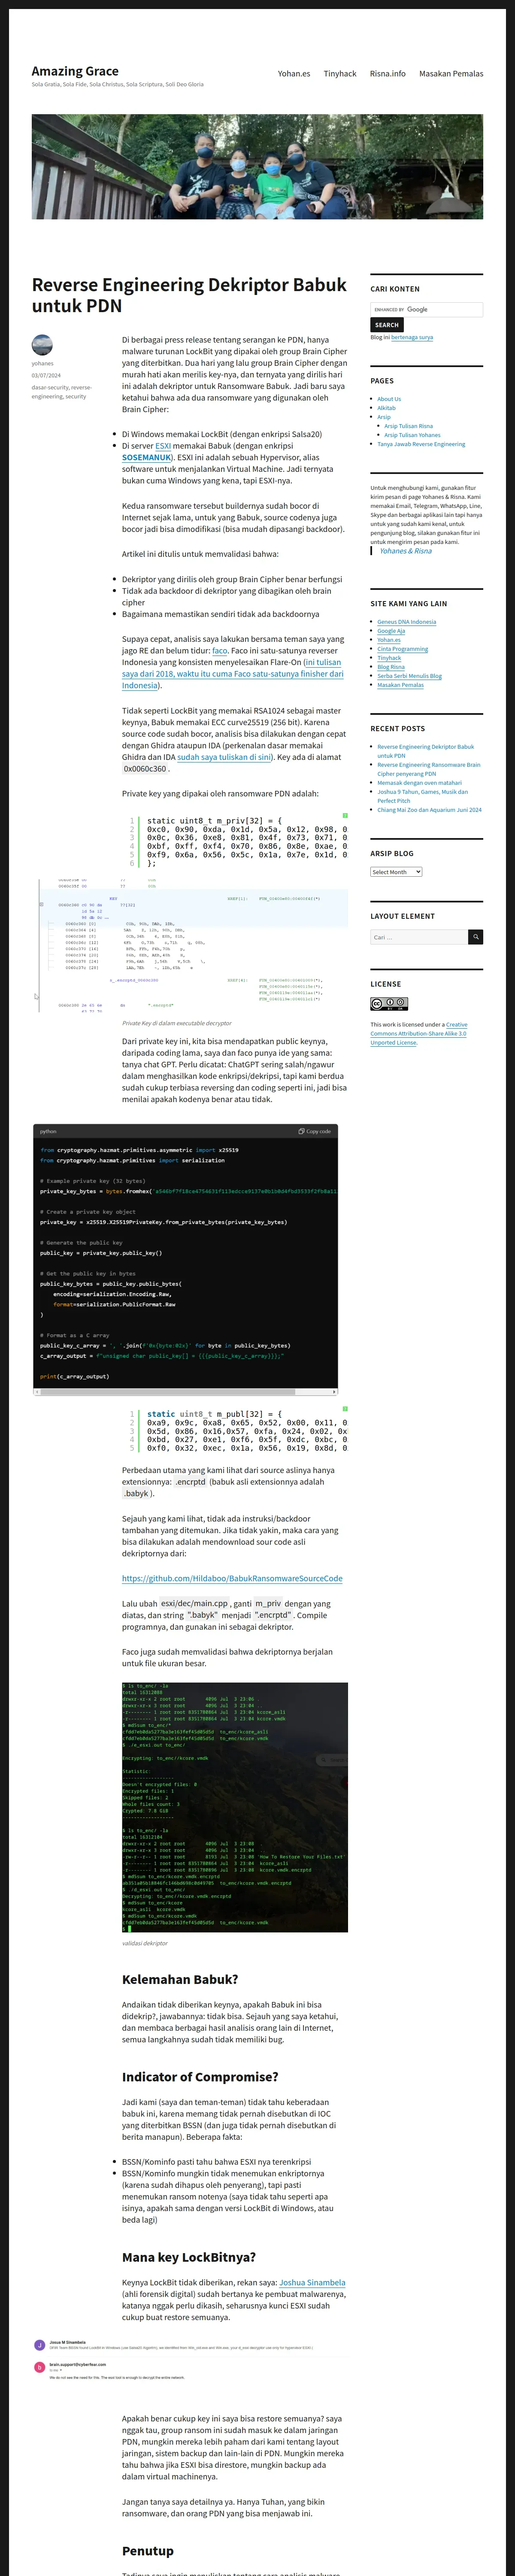Viewport: 515px width, 2576px height.
Task: Open Masakan Pemalas in the top menu
Action: pos(451,74)
